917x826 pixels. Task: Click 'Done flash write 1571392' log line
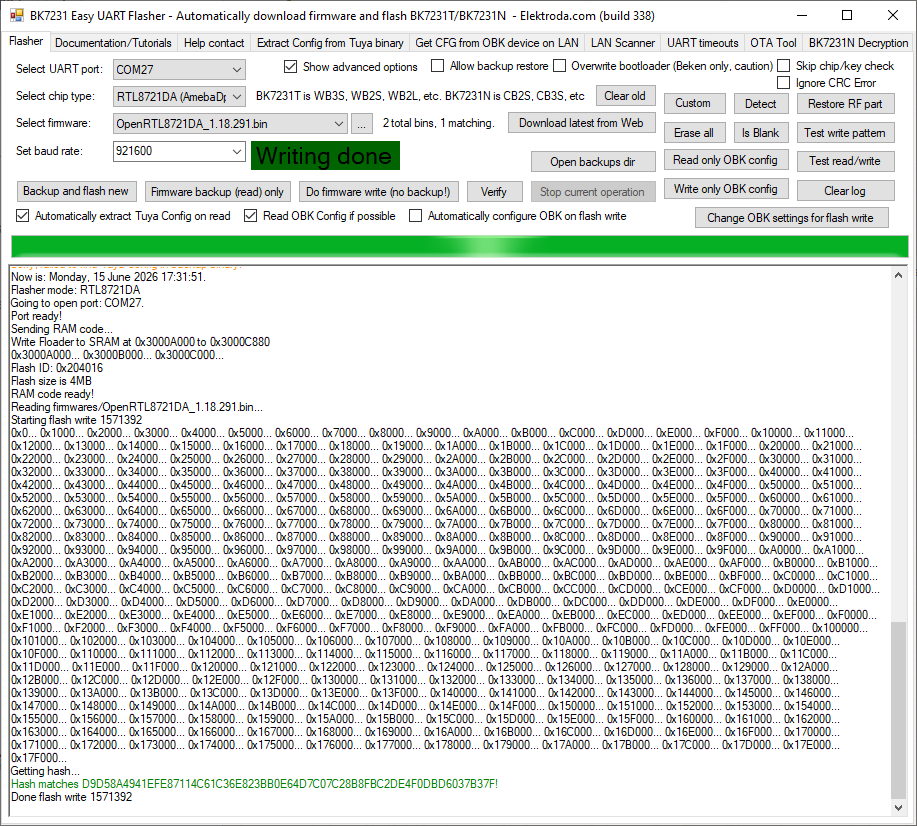[71, 797]
